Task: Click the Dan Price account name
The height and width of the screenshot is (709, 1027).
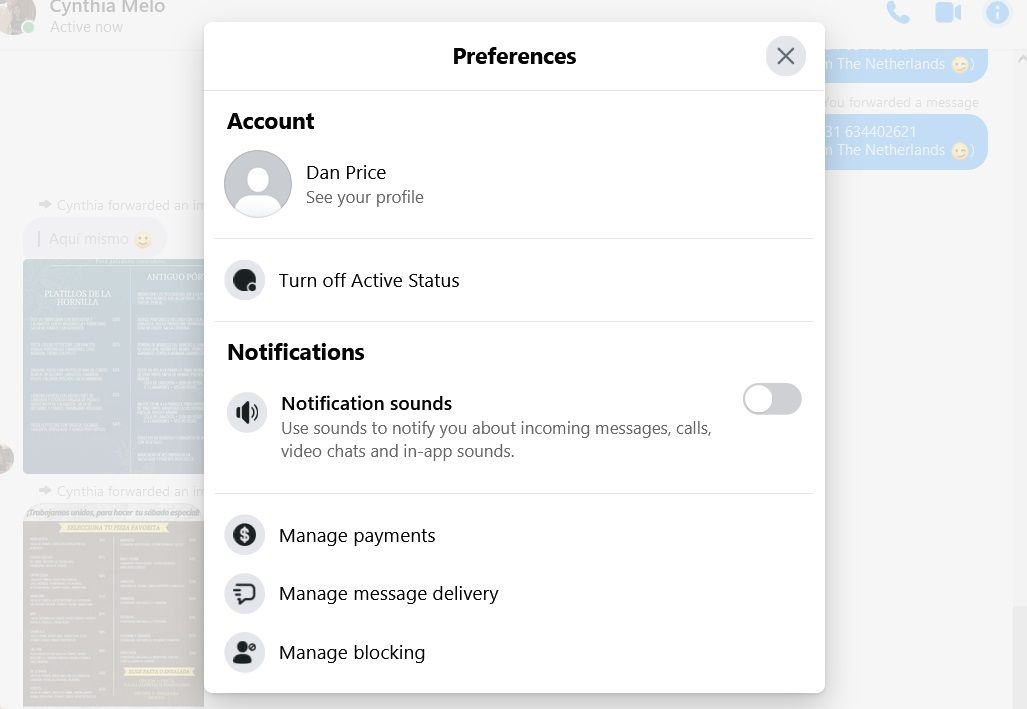Action: click(346, 172)
